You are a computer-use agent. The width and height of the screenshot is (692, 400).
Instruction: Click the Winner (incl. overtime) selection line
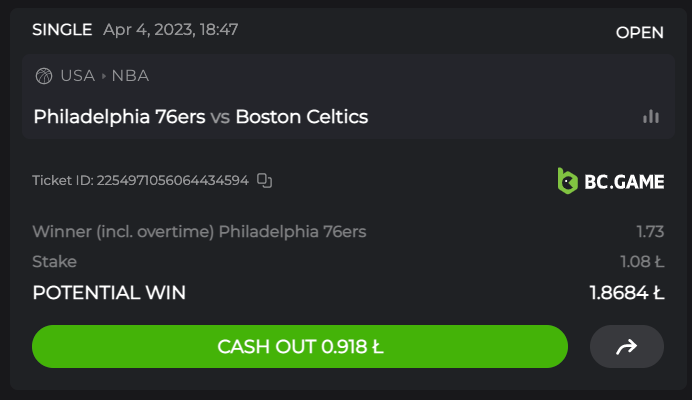(x=199, y=232)
